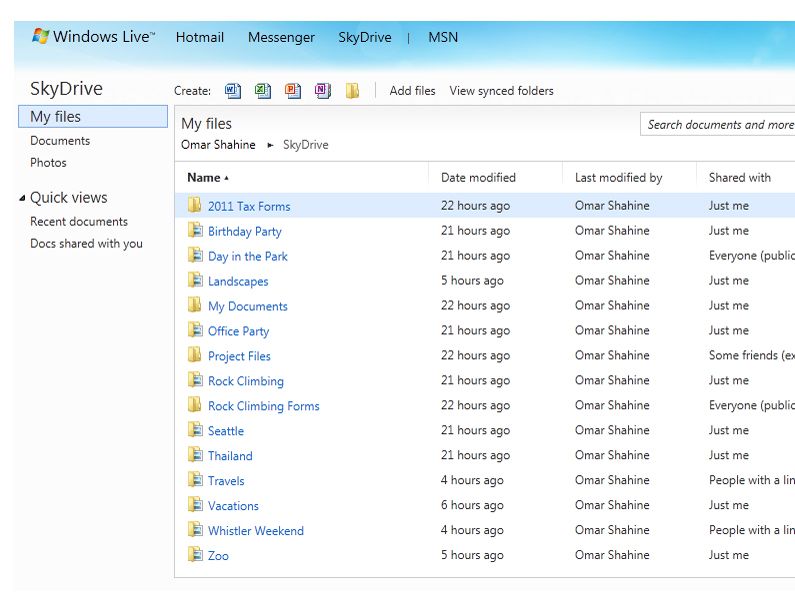
Task: Open the Vacations link
Action: [x=233, y=506]
